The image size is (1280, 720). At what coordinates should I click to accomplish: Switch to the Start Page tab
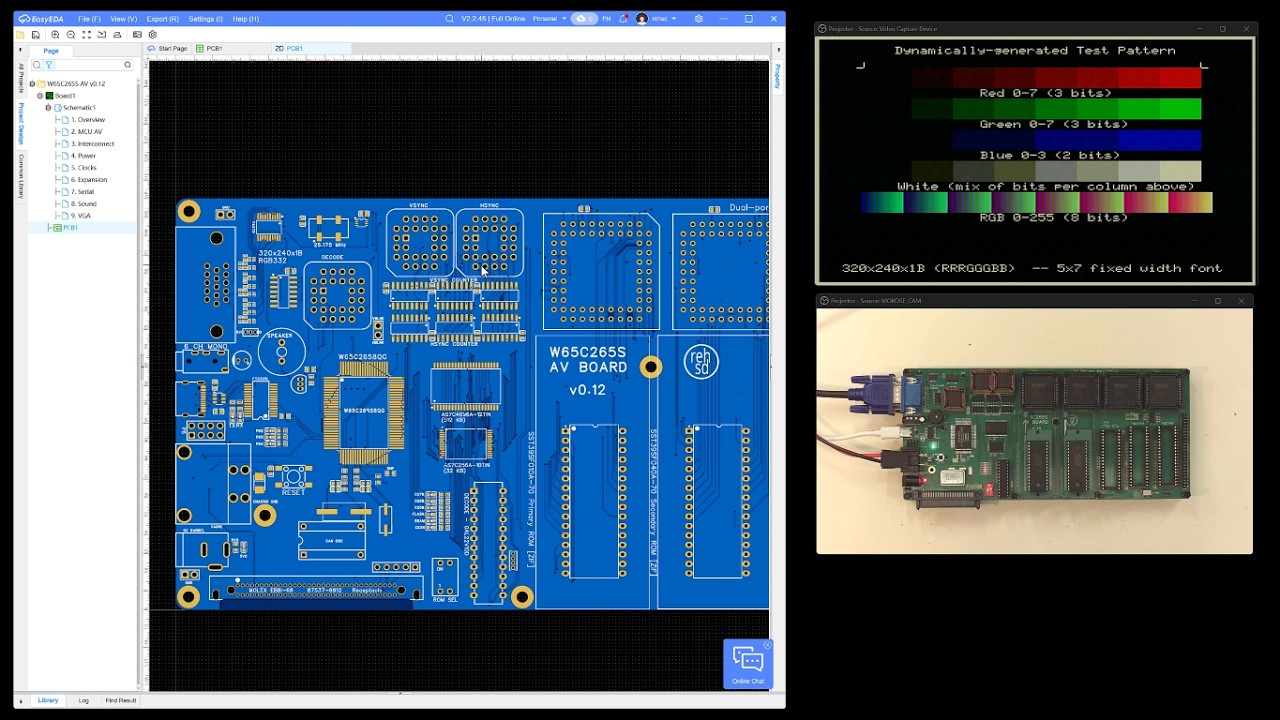point(167,48)
